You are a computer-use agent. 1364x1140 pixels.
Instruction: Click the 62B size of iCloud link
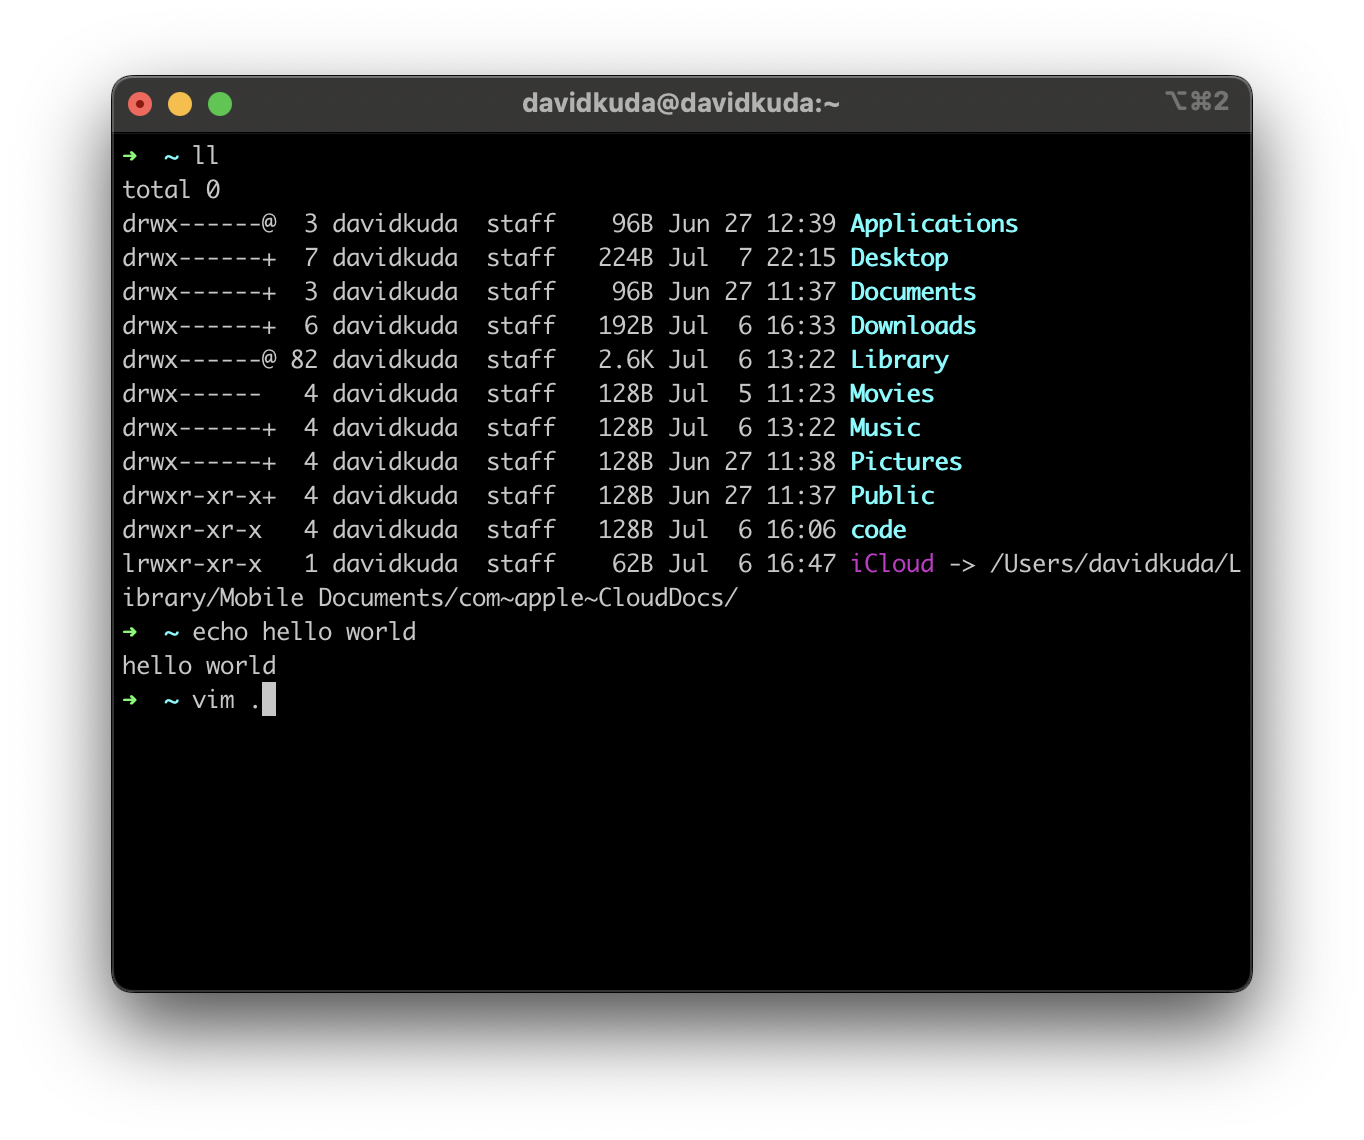click(x=632, y=564)
